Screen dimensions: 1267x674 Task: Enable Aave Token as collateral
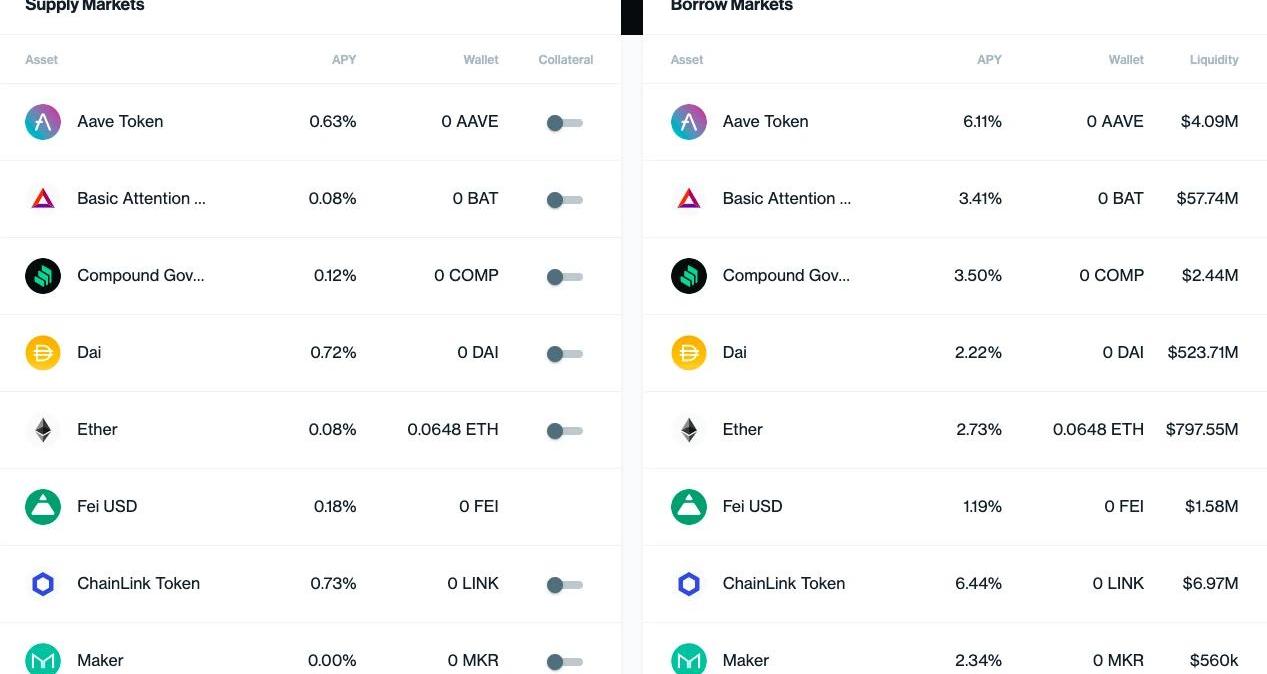[x=564, y=123]
